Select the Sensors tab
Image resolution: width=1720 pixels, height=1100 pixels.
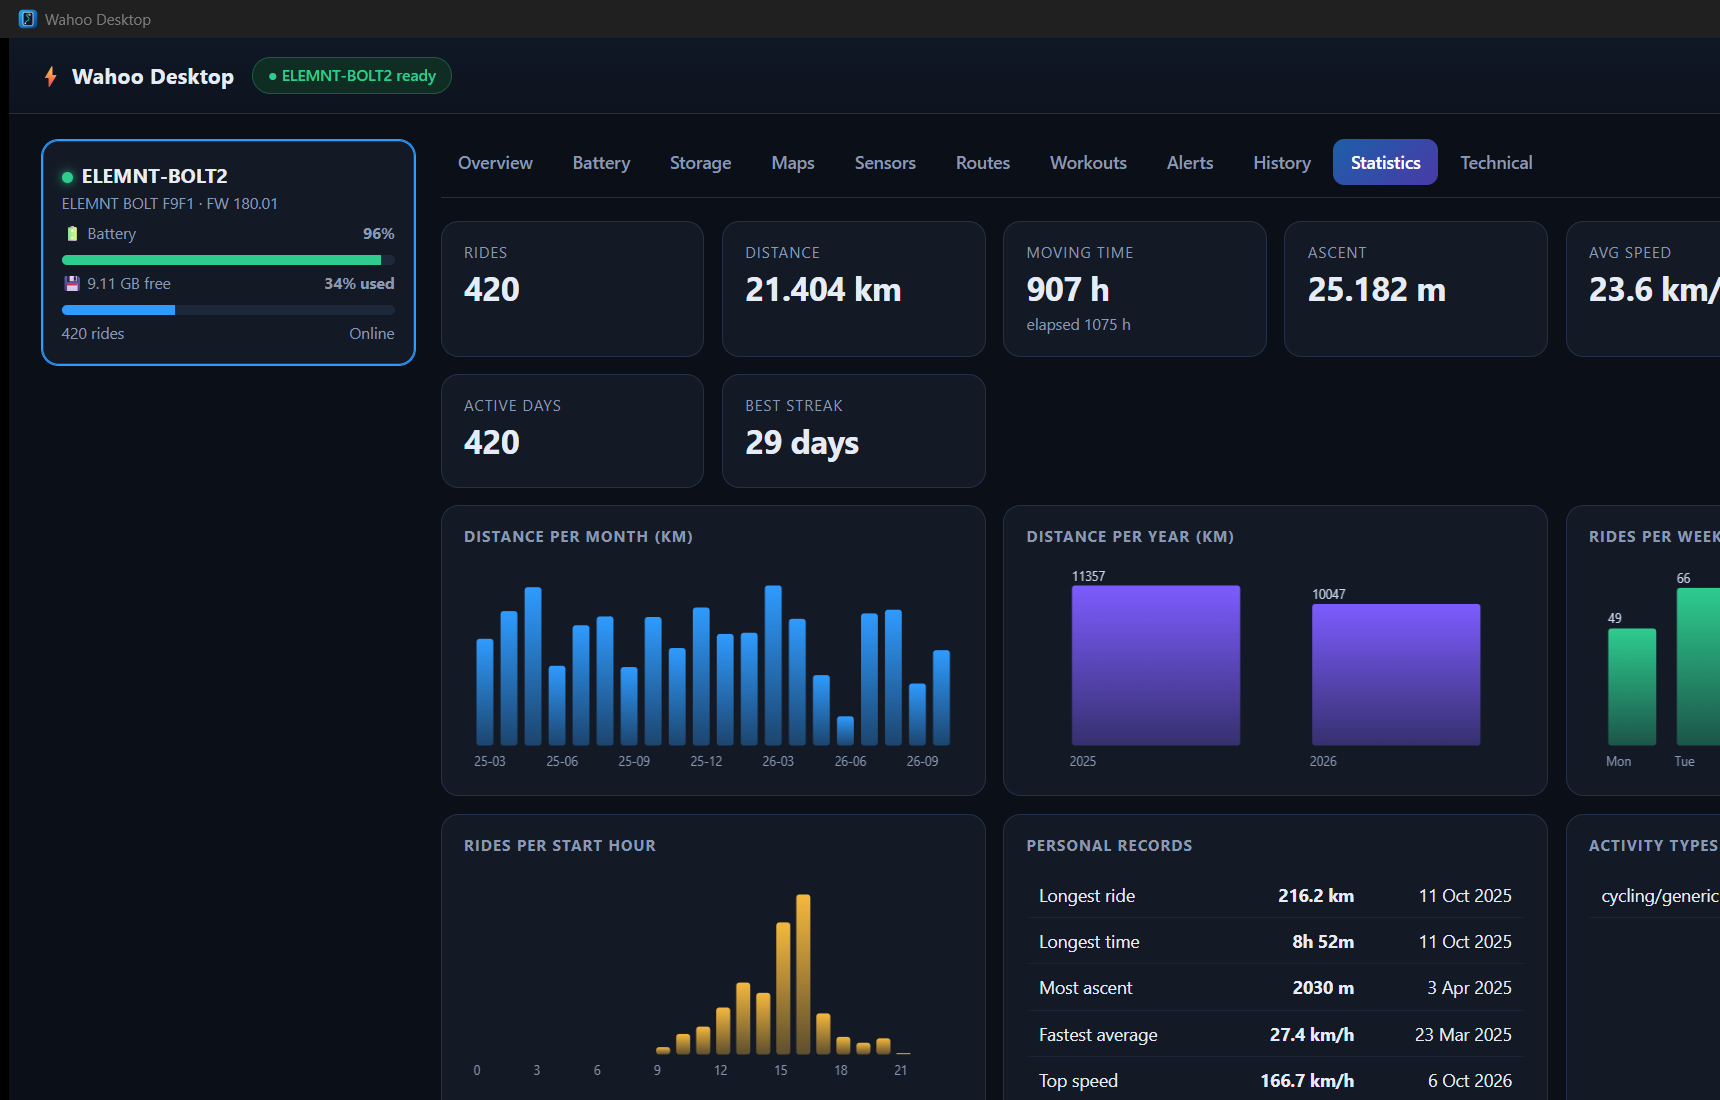[885, 163]
